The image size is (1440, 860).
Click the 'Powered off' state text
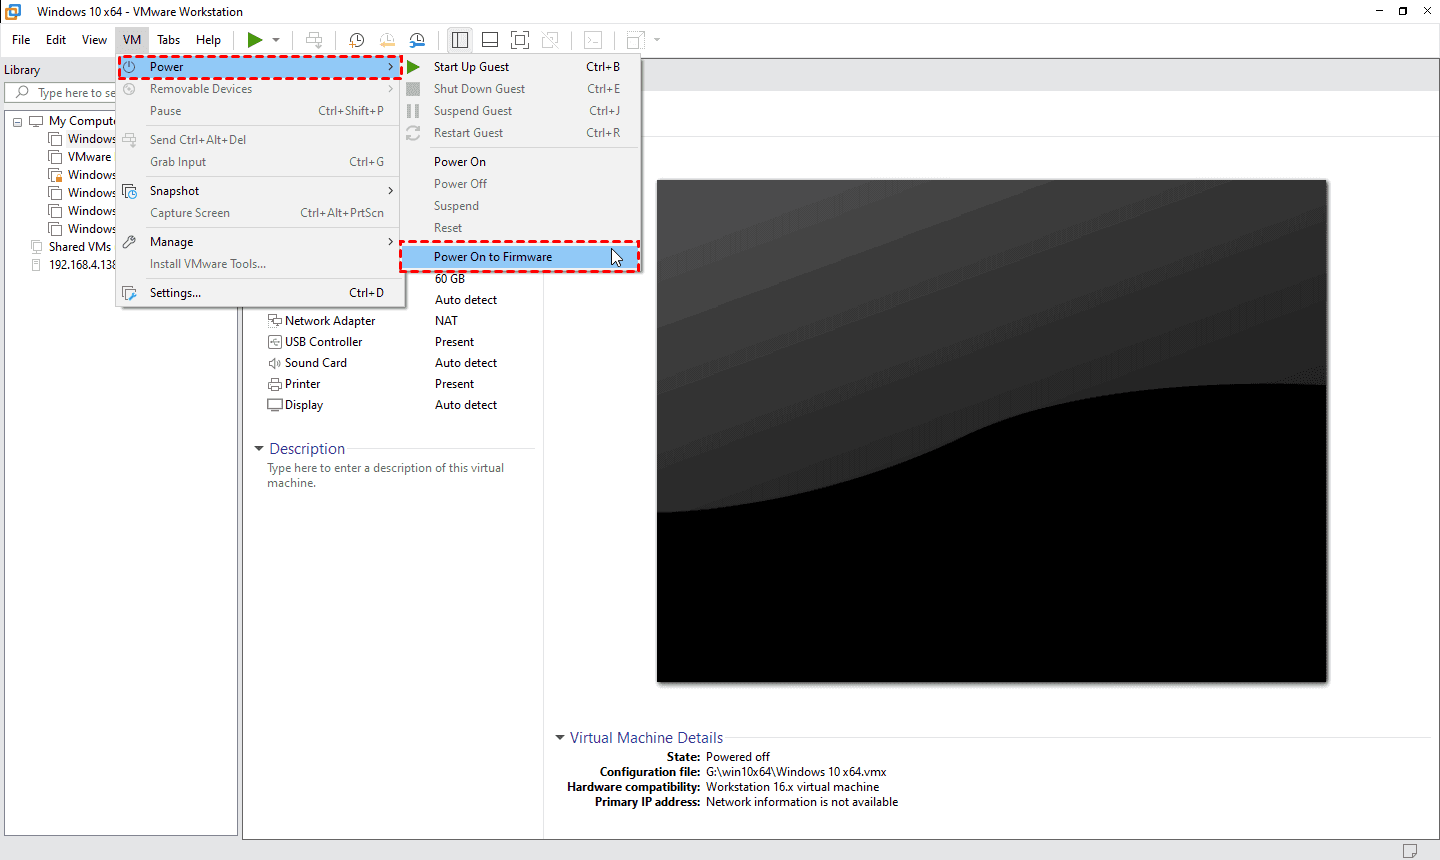[x=738, y=757]
